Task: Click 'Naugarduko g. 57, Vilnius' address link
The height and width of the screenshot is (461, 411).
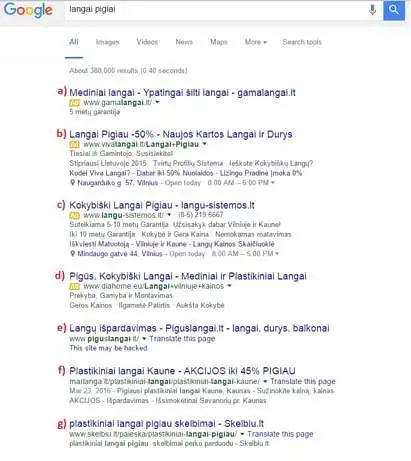Action: (118, 183)
